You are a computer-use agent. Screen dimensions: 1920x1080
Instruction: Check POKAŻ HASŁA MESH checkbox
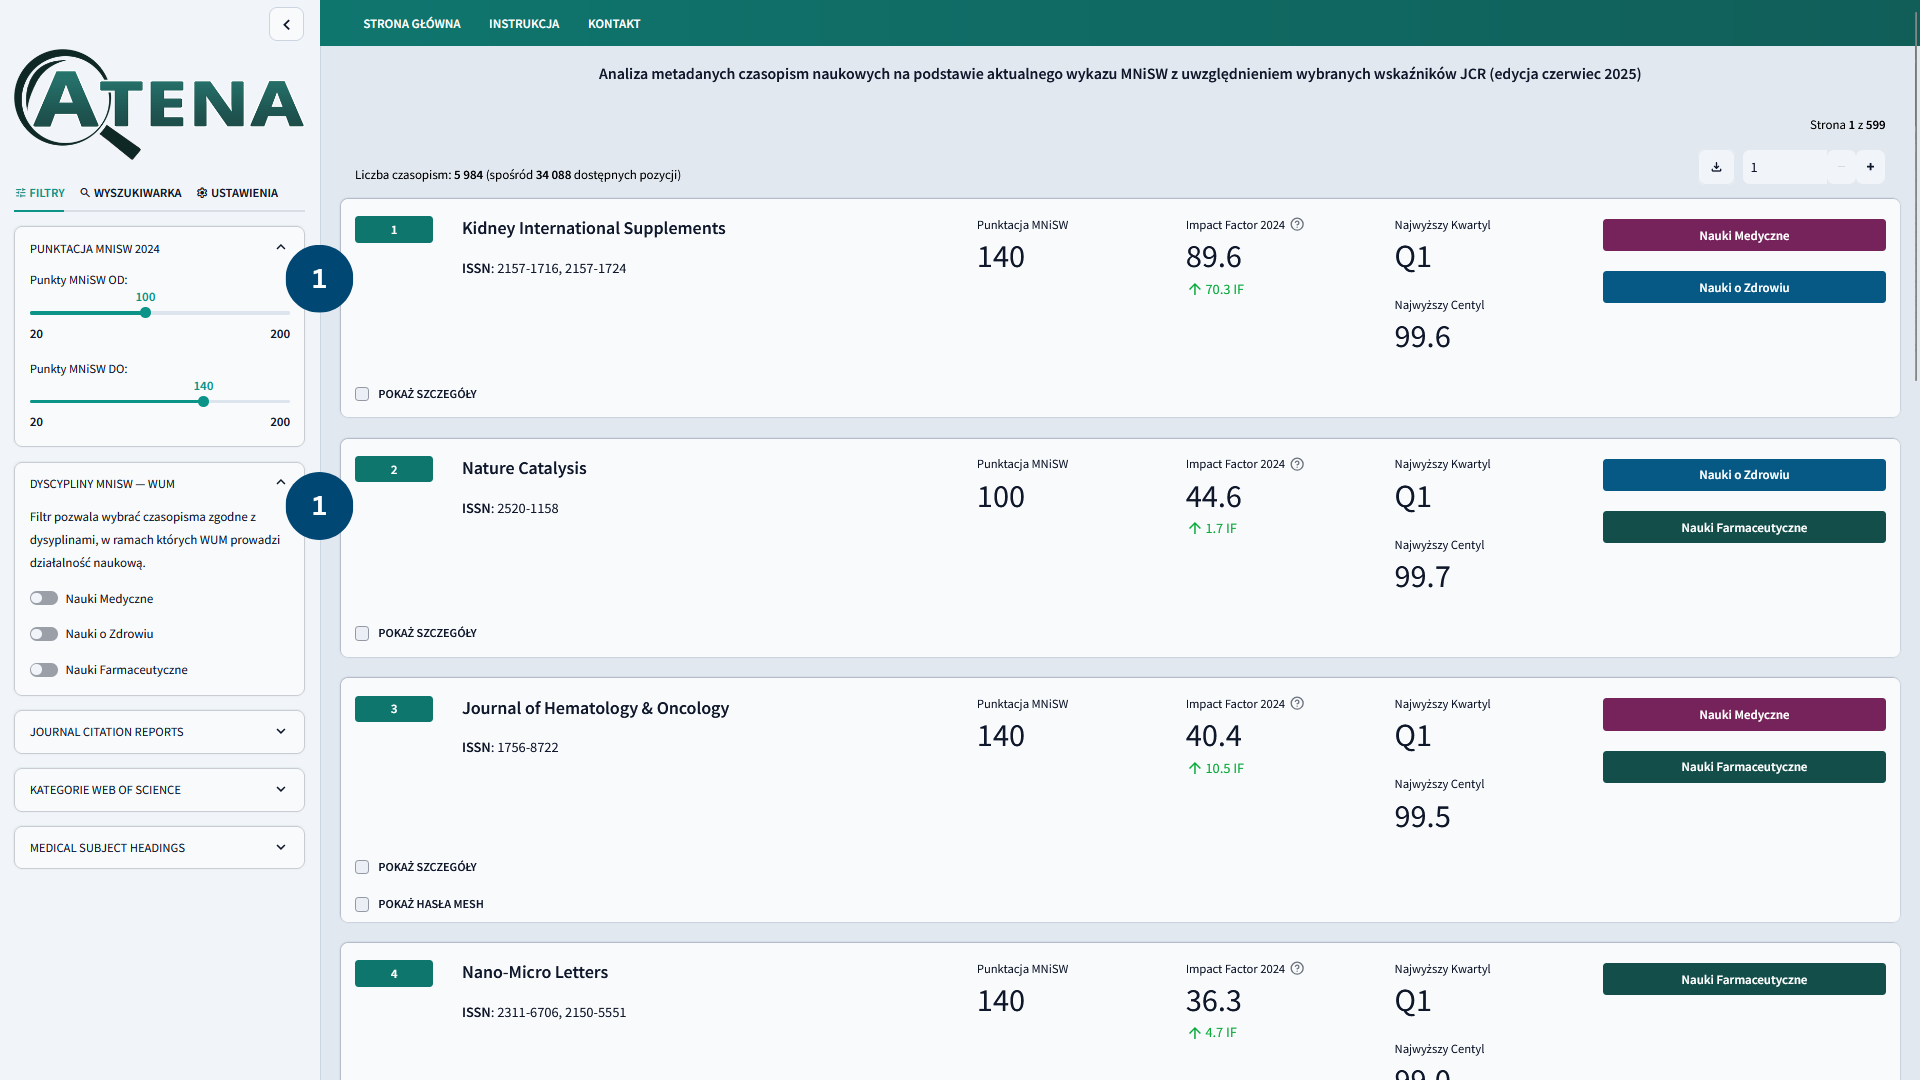(362, 904)
